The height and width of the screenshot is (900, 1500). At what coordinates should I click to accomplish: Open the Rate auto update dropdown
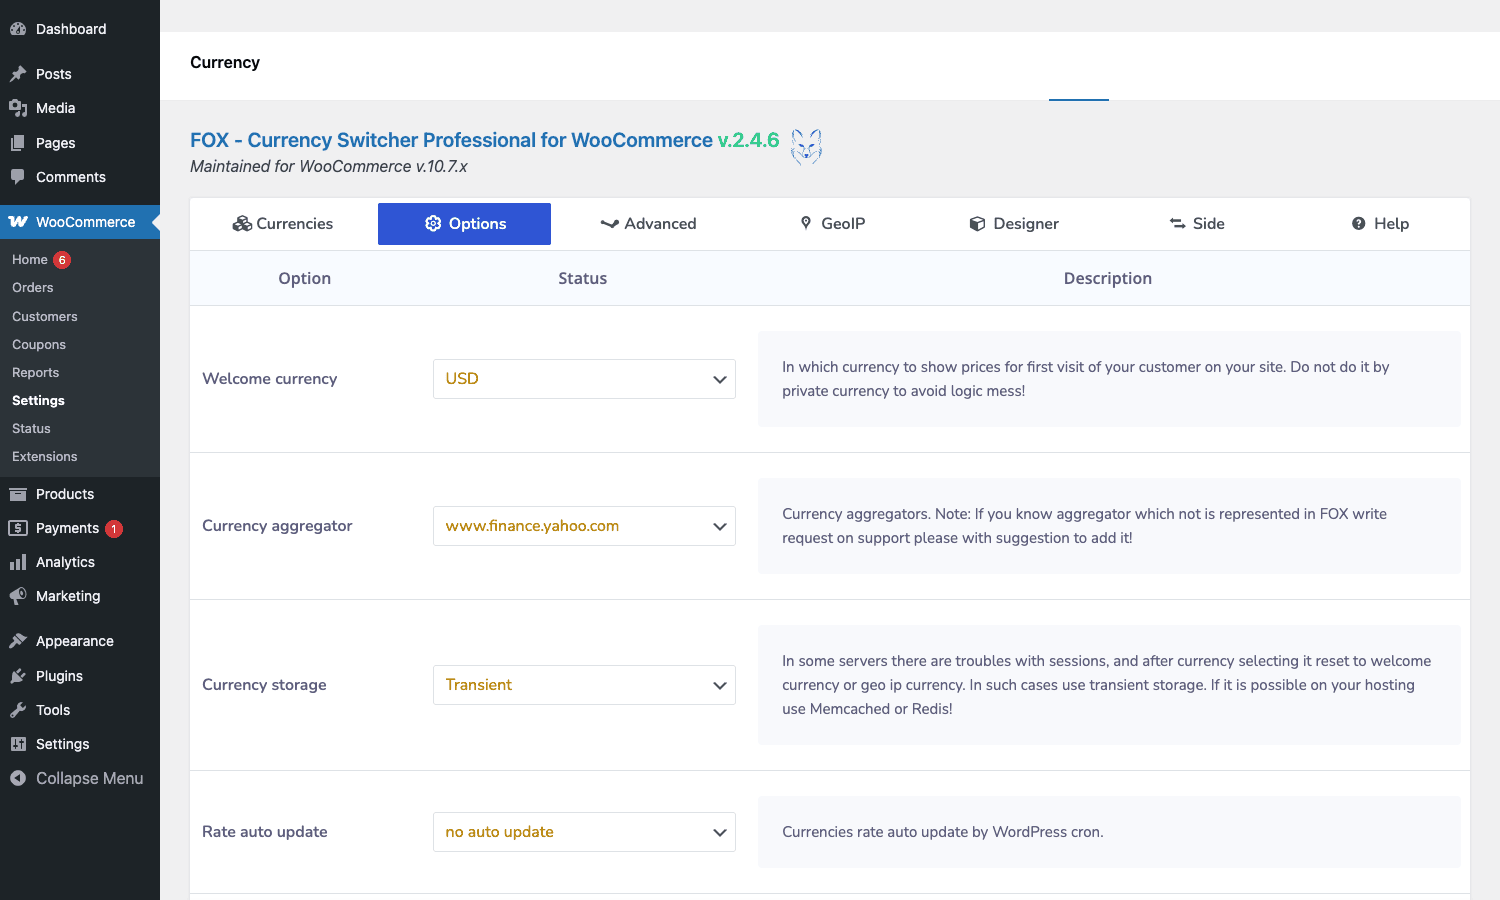[584, 832]
